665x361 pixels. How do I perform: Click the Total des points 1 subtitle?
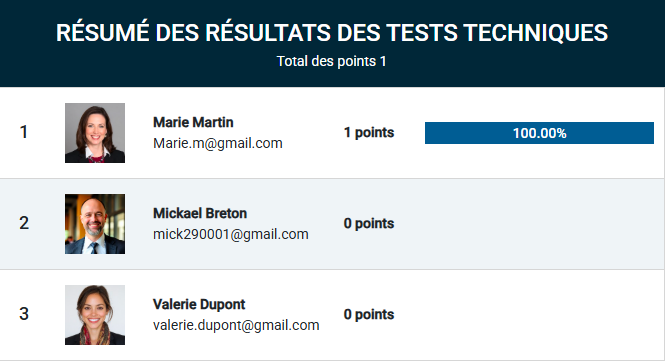click(x=331, y=61)
